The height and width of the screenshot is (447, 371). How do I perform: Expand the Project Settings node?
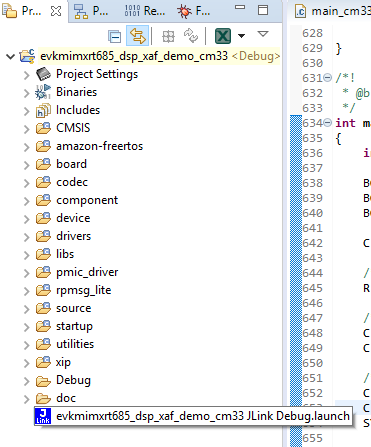[x=27, y=75]
